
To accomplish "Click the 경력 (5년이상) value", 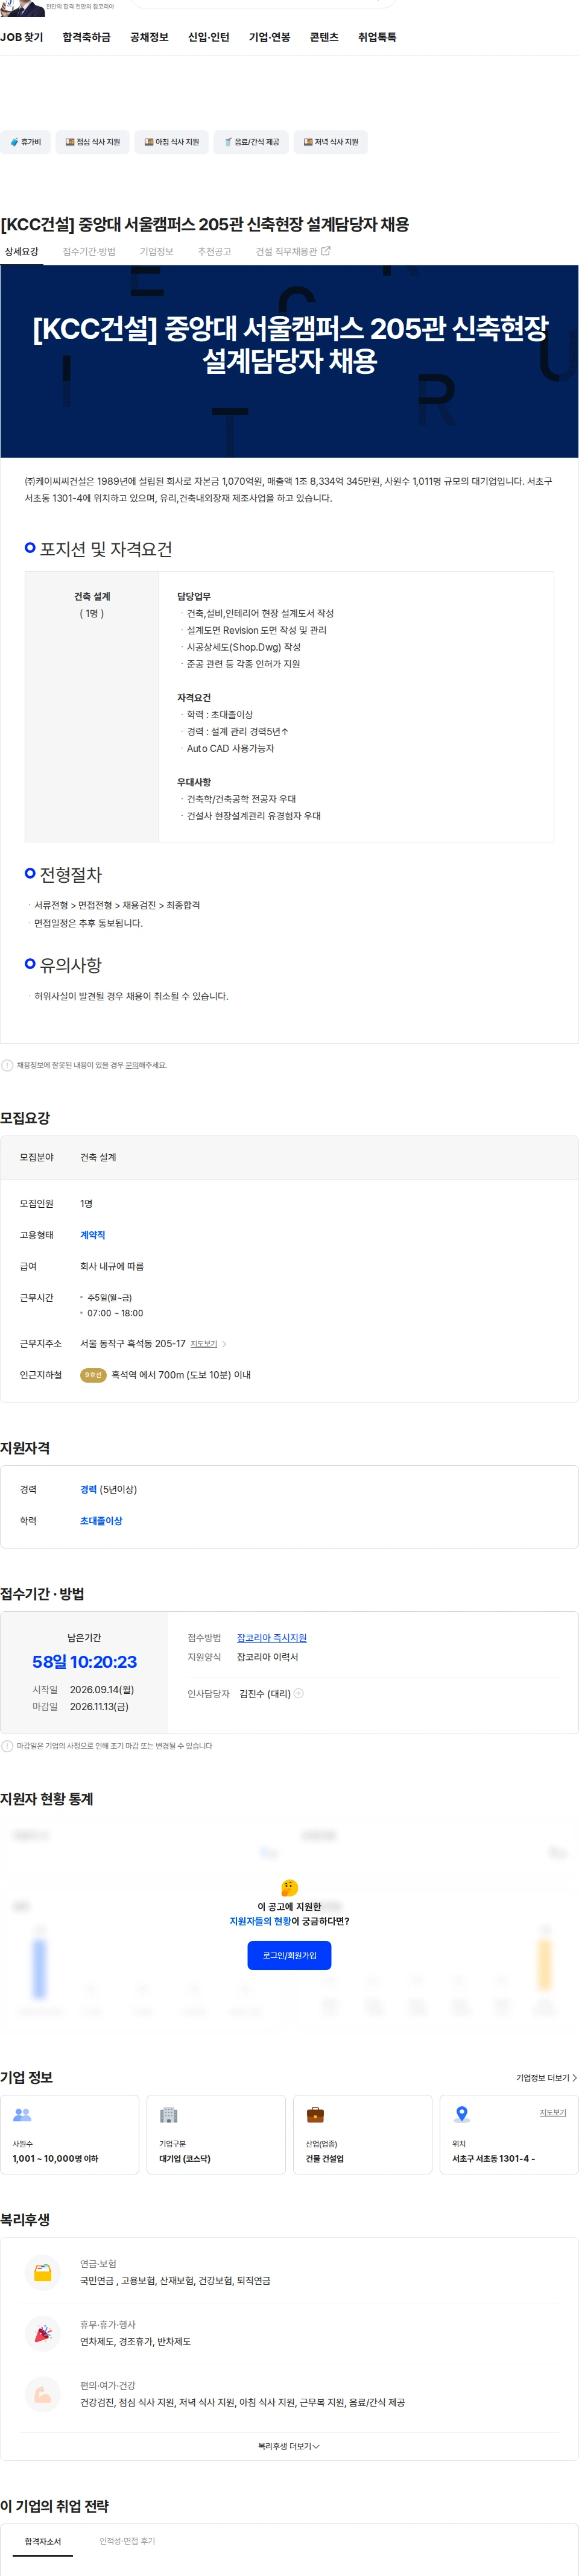I will (x=108, y=1489).
